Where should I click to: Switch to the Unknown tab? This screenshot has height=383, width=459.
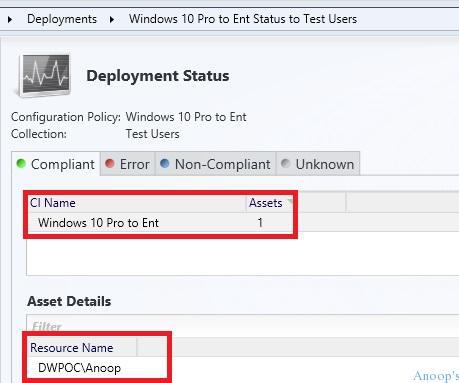click(x=318, y=164)
